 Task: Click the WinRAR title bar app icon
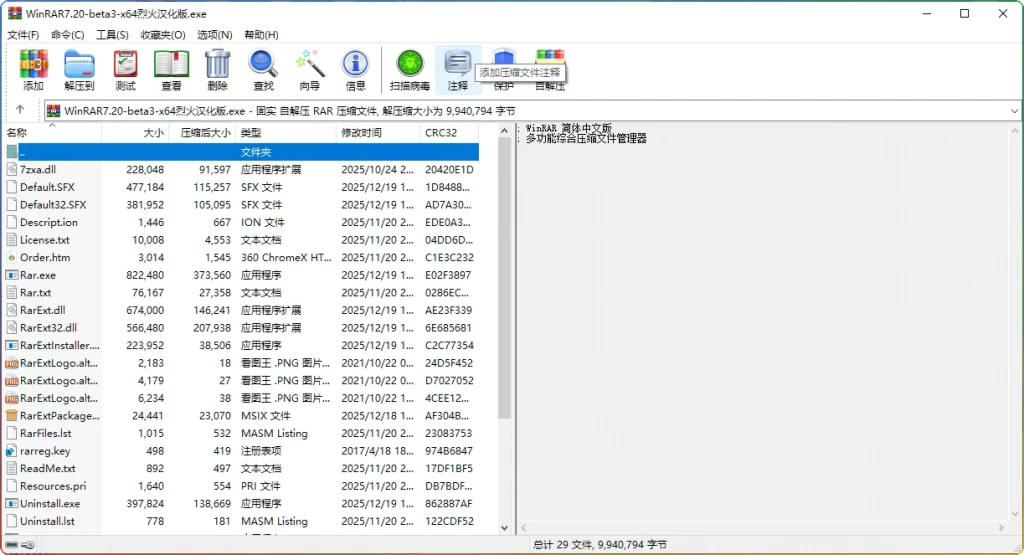point(14,14)
